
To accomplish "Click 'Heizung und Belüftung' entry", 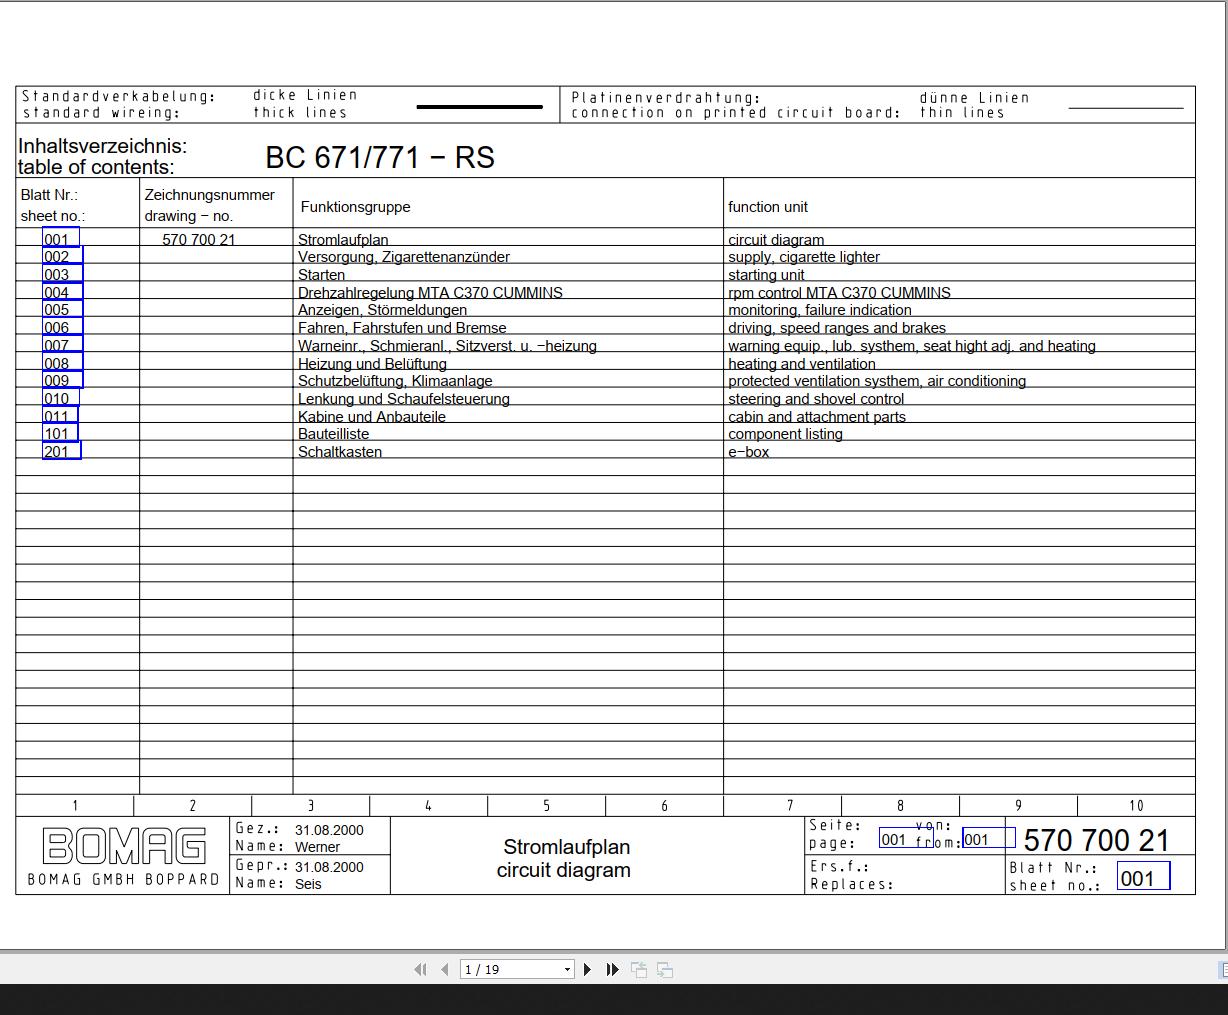I will point(372,364).
